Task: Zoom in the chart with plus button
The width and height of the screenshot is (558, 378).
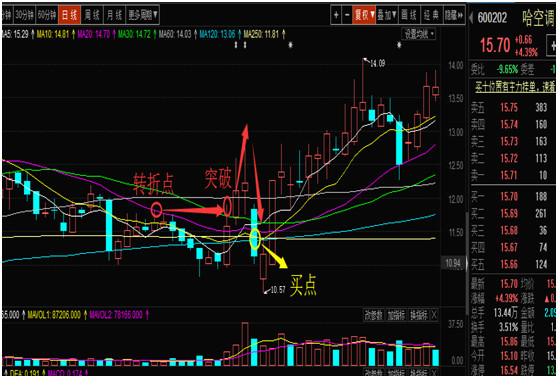Action: pos(336,15)
